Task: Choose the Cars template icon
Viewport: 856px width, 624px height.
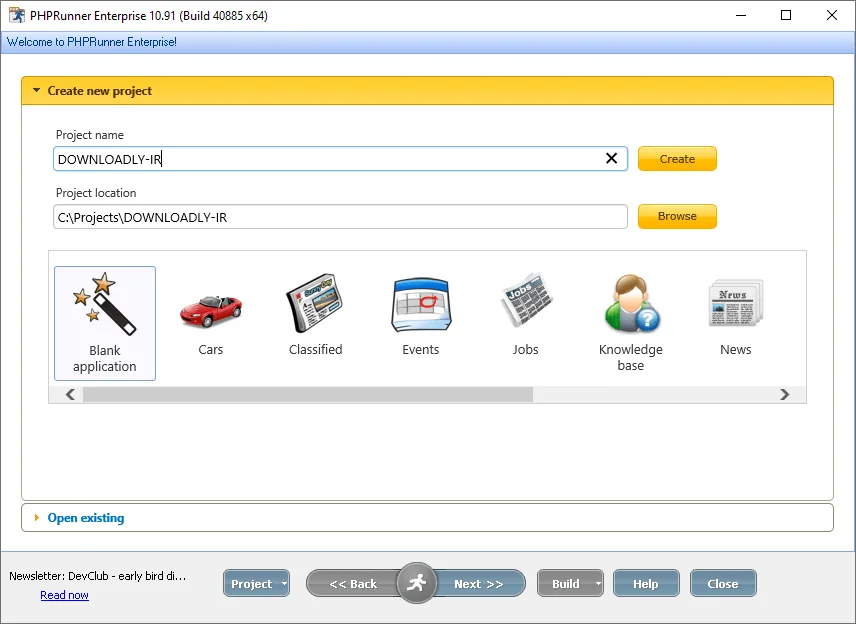Action: click(211, 311)
